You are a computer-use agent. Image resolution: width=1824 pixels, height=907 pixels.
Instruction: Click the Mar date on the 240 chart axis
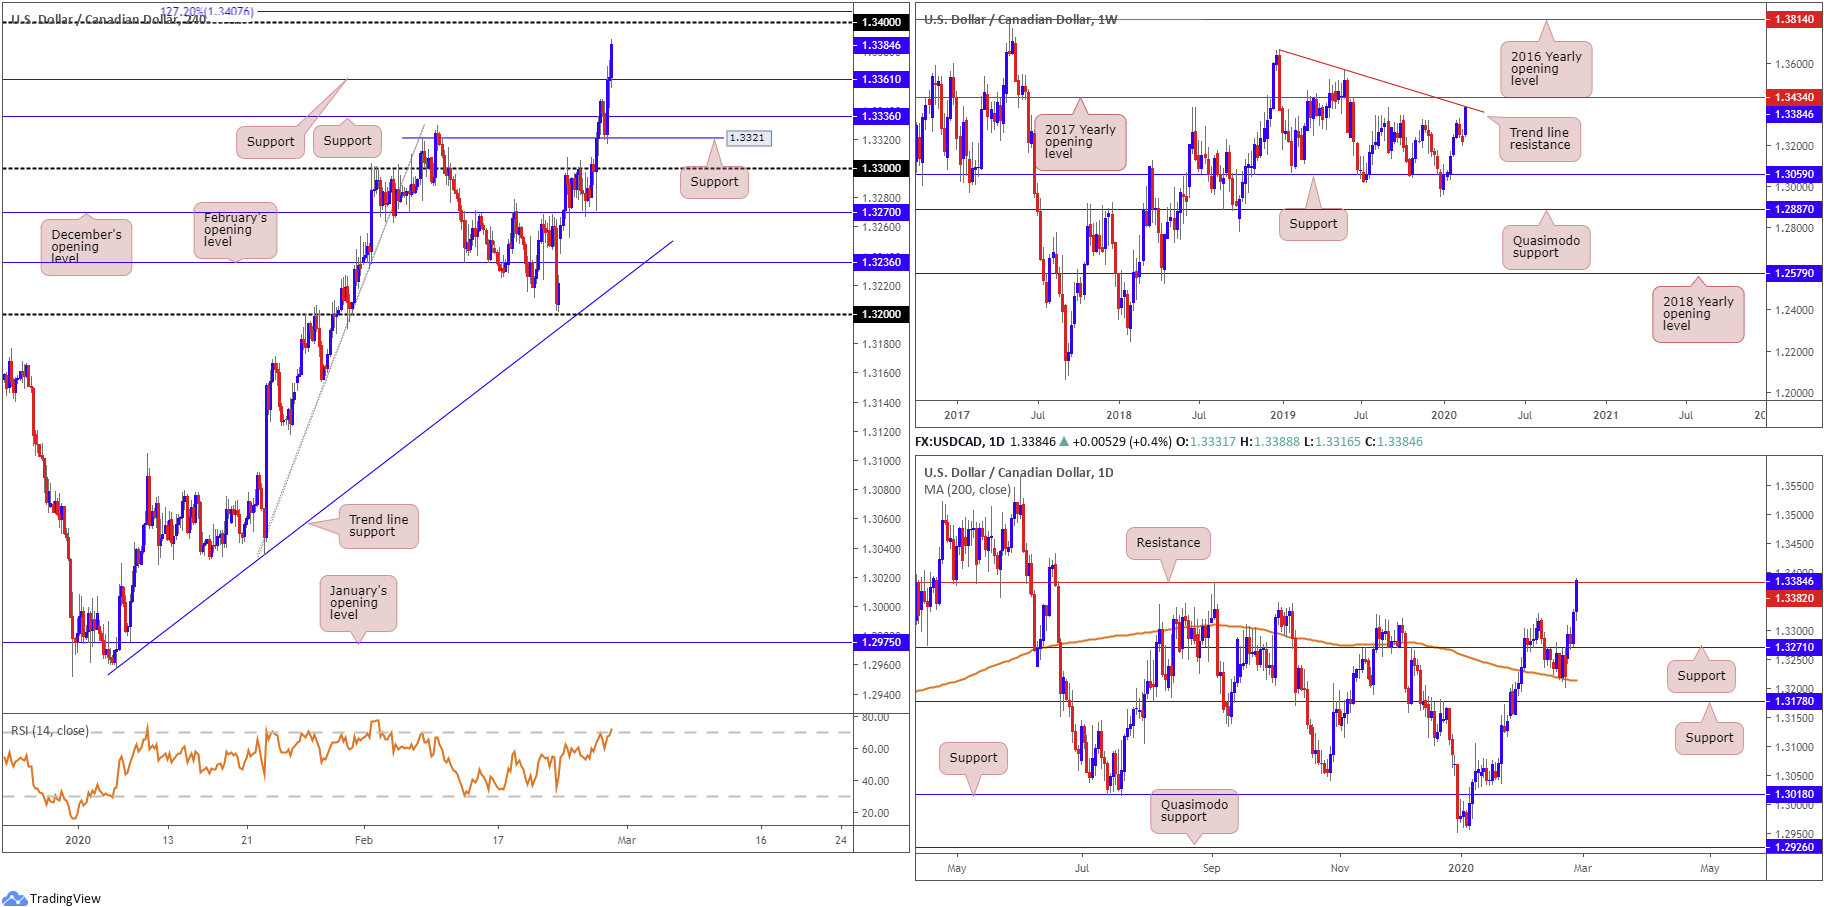[627, 840]
